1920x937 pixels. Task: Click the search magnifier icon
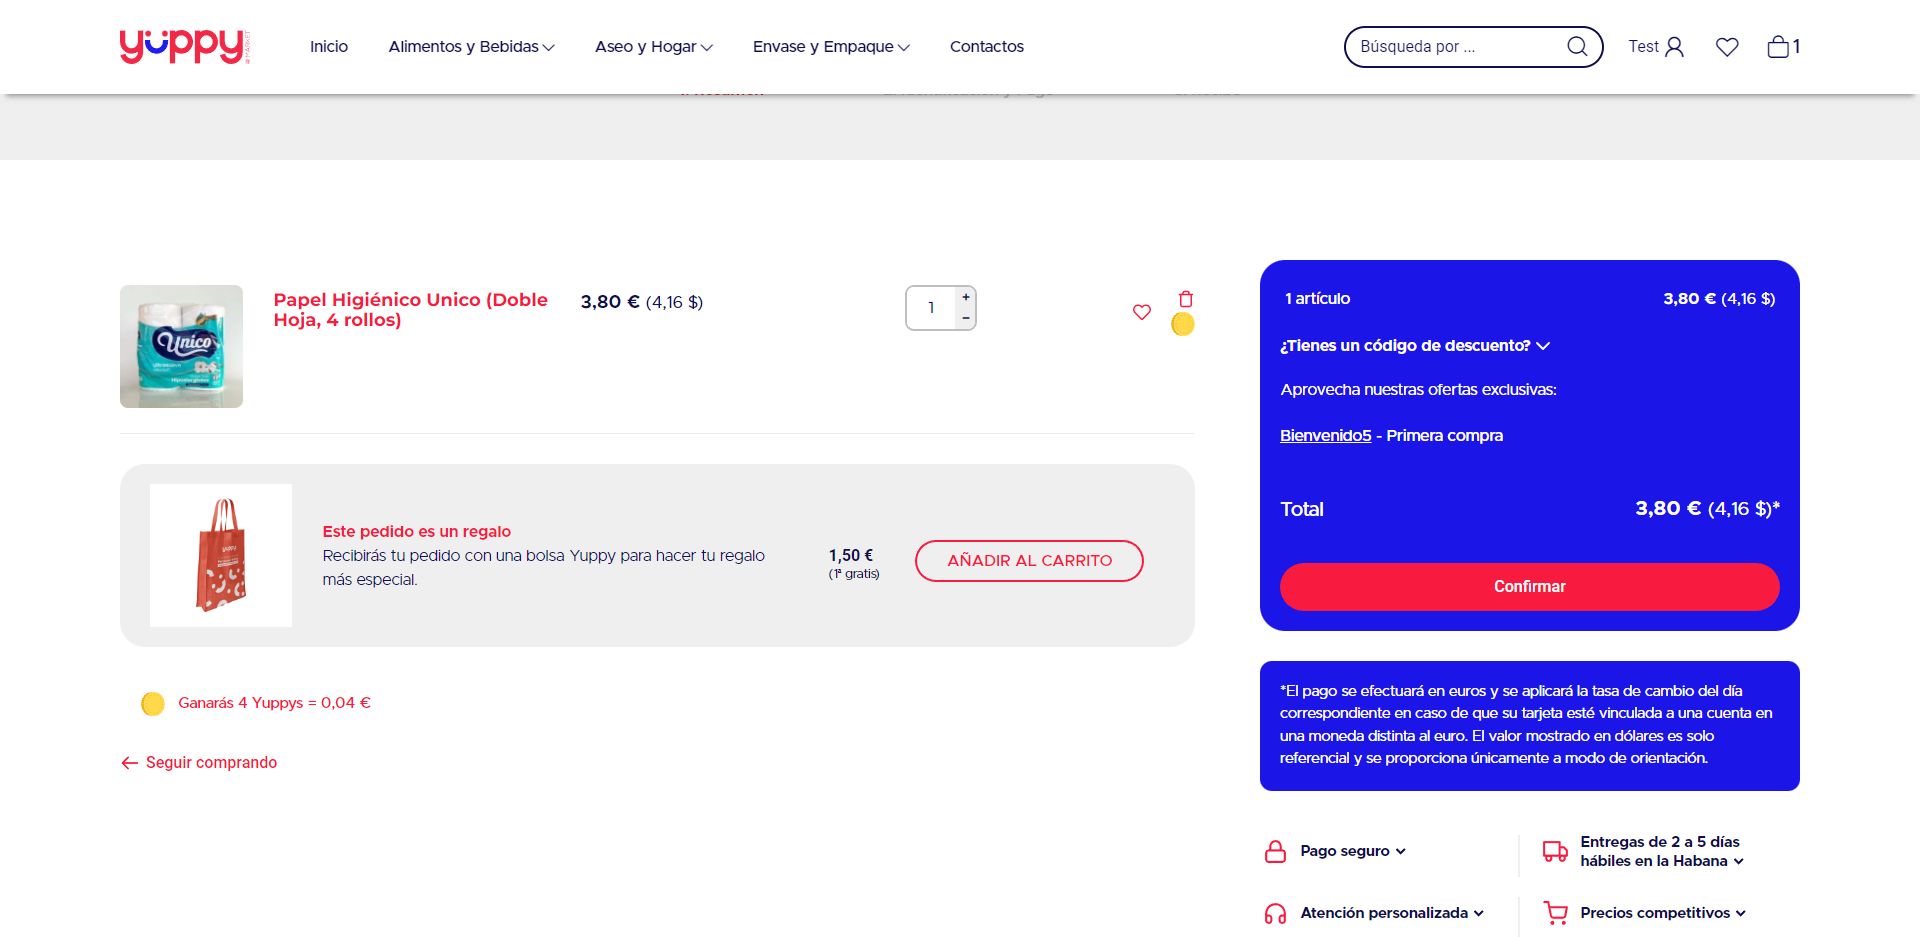(x=1577, y=46)
